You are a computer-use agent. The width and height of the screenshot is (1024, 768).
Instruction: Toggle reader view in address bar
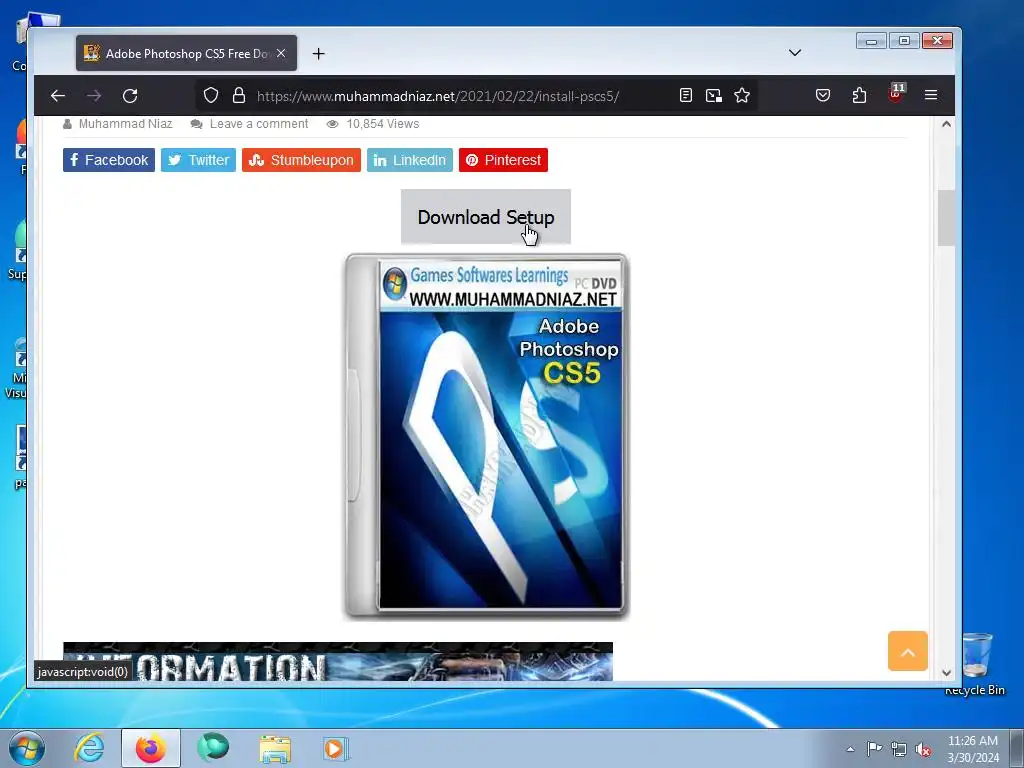coord(685,95)
